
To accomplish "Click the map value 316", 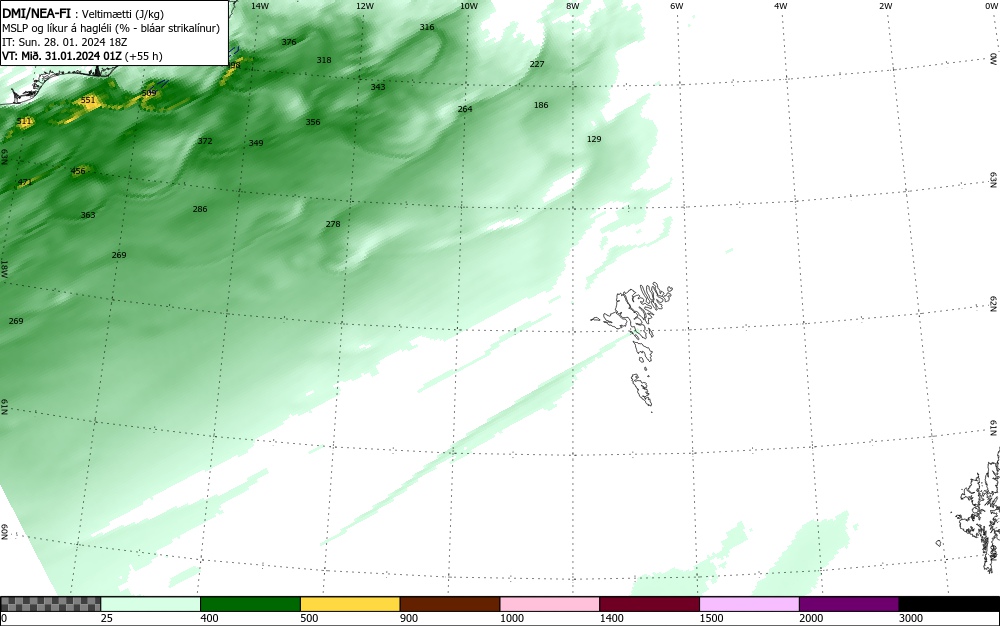I will pyautogui.click(x=427, y=27).
